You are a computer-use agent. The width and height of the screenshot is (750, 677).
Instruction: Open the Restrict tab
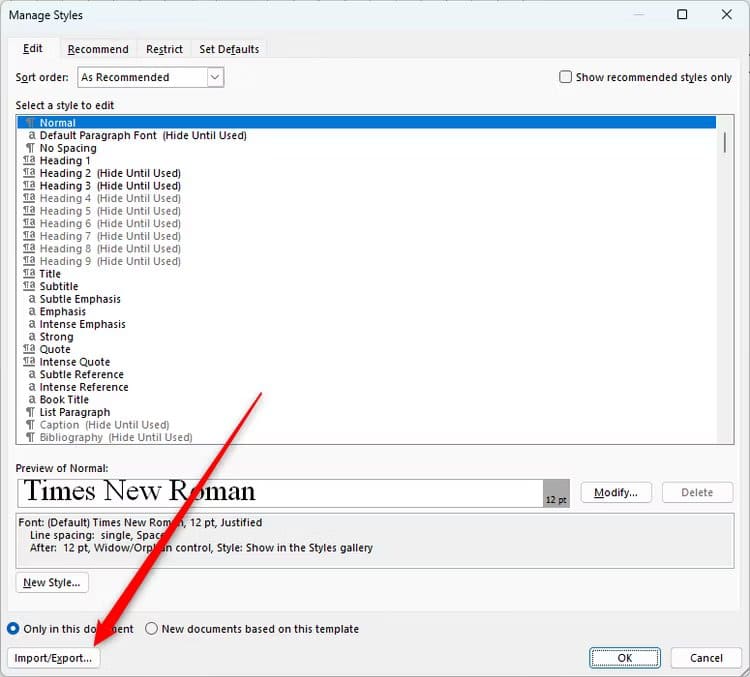coord(164,49)
